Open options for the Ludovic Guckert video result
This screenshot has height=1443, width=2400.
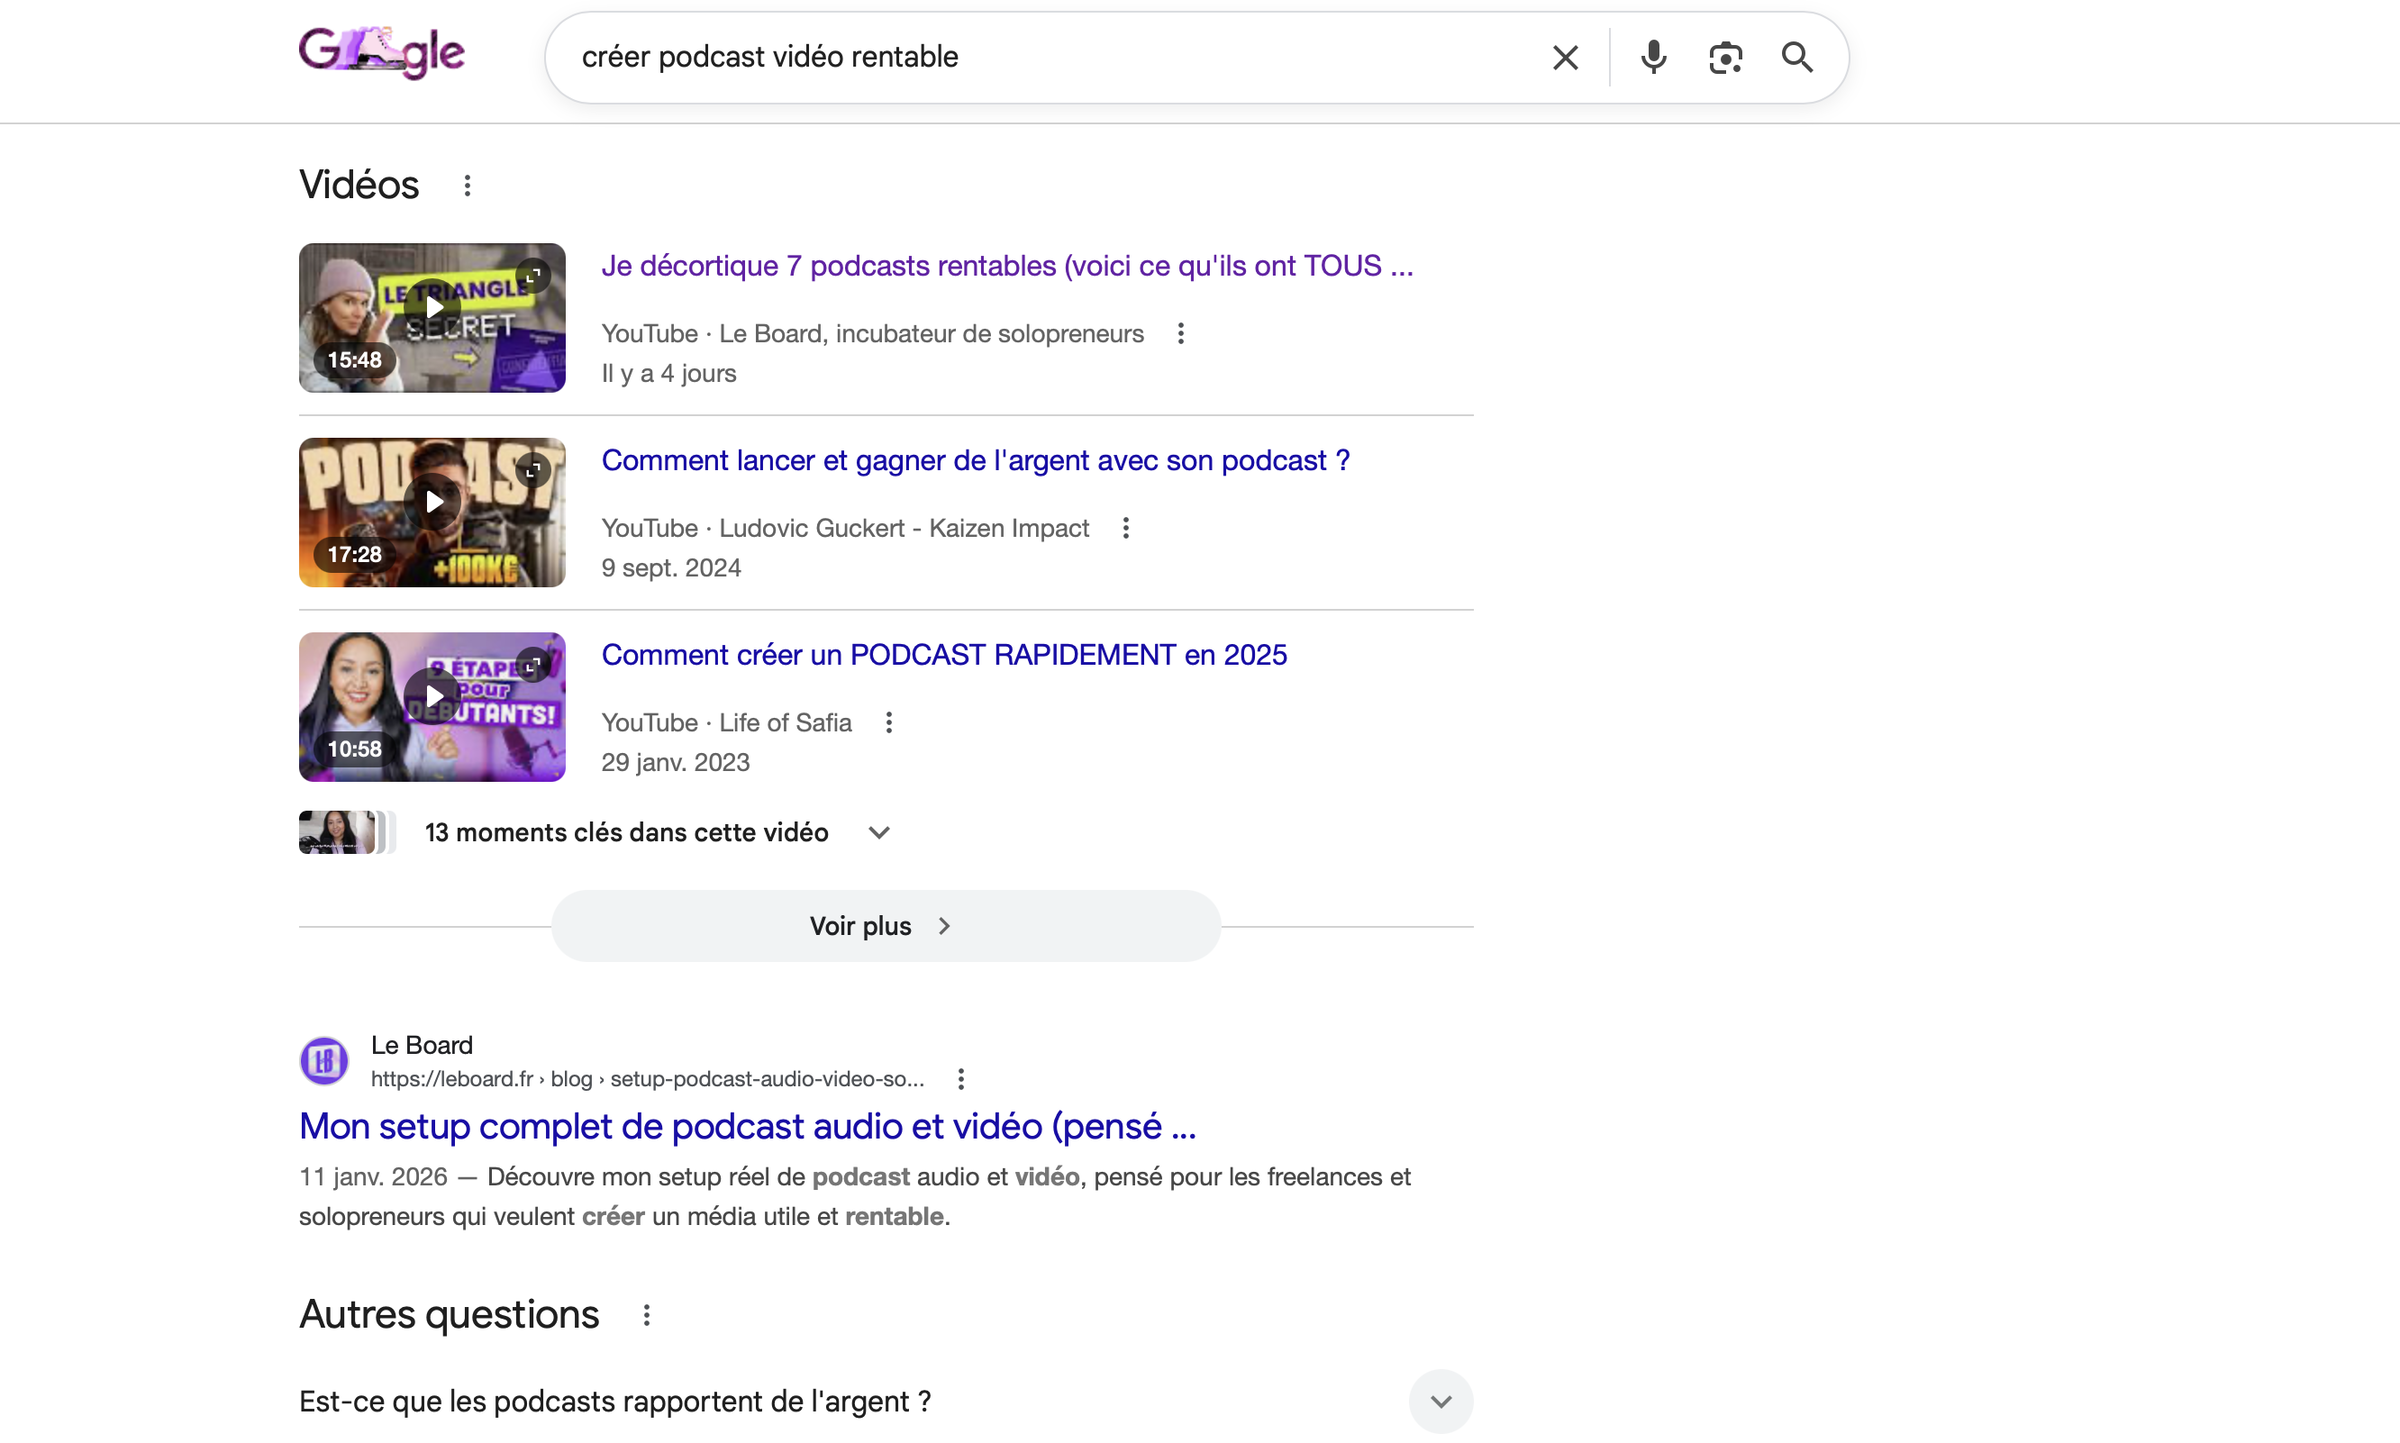point(1126,528)
